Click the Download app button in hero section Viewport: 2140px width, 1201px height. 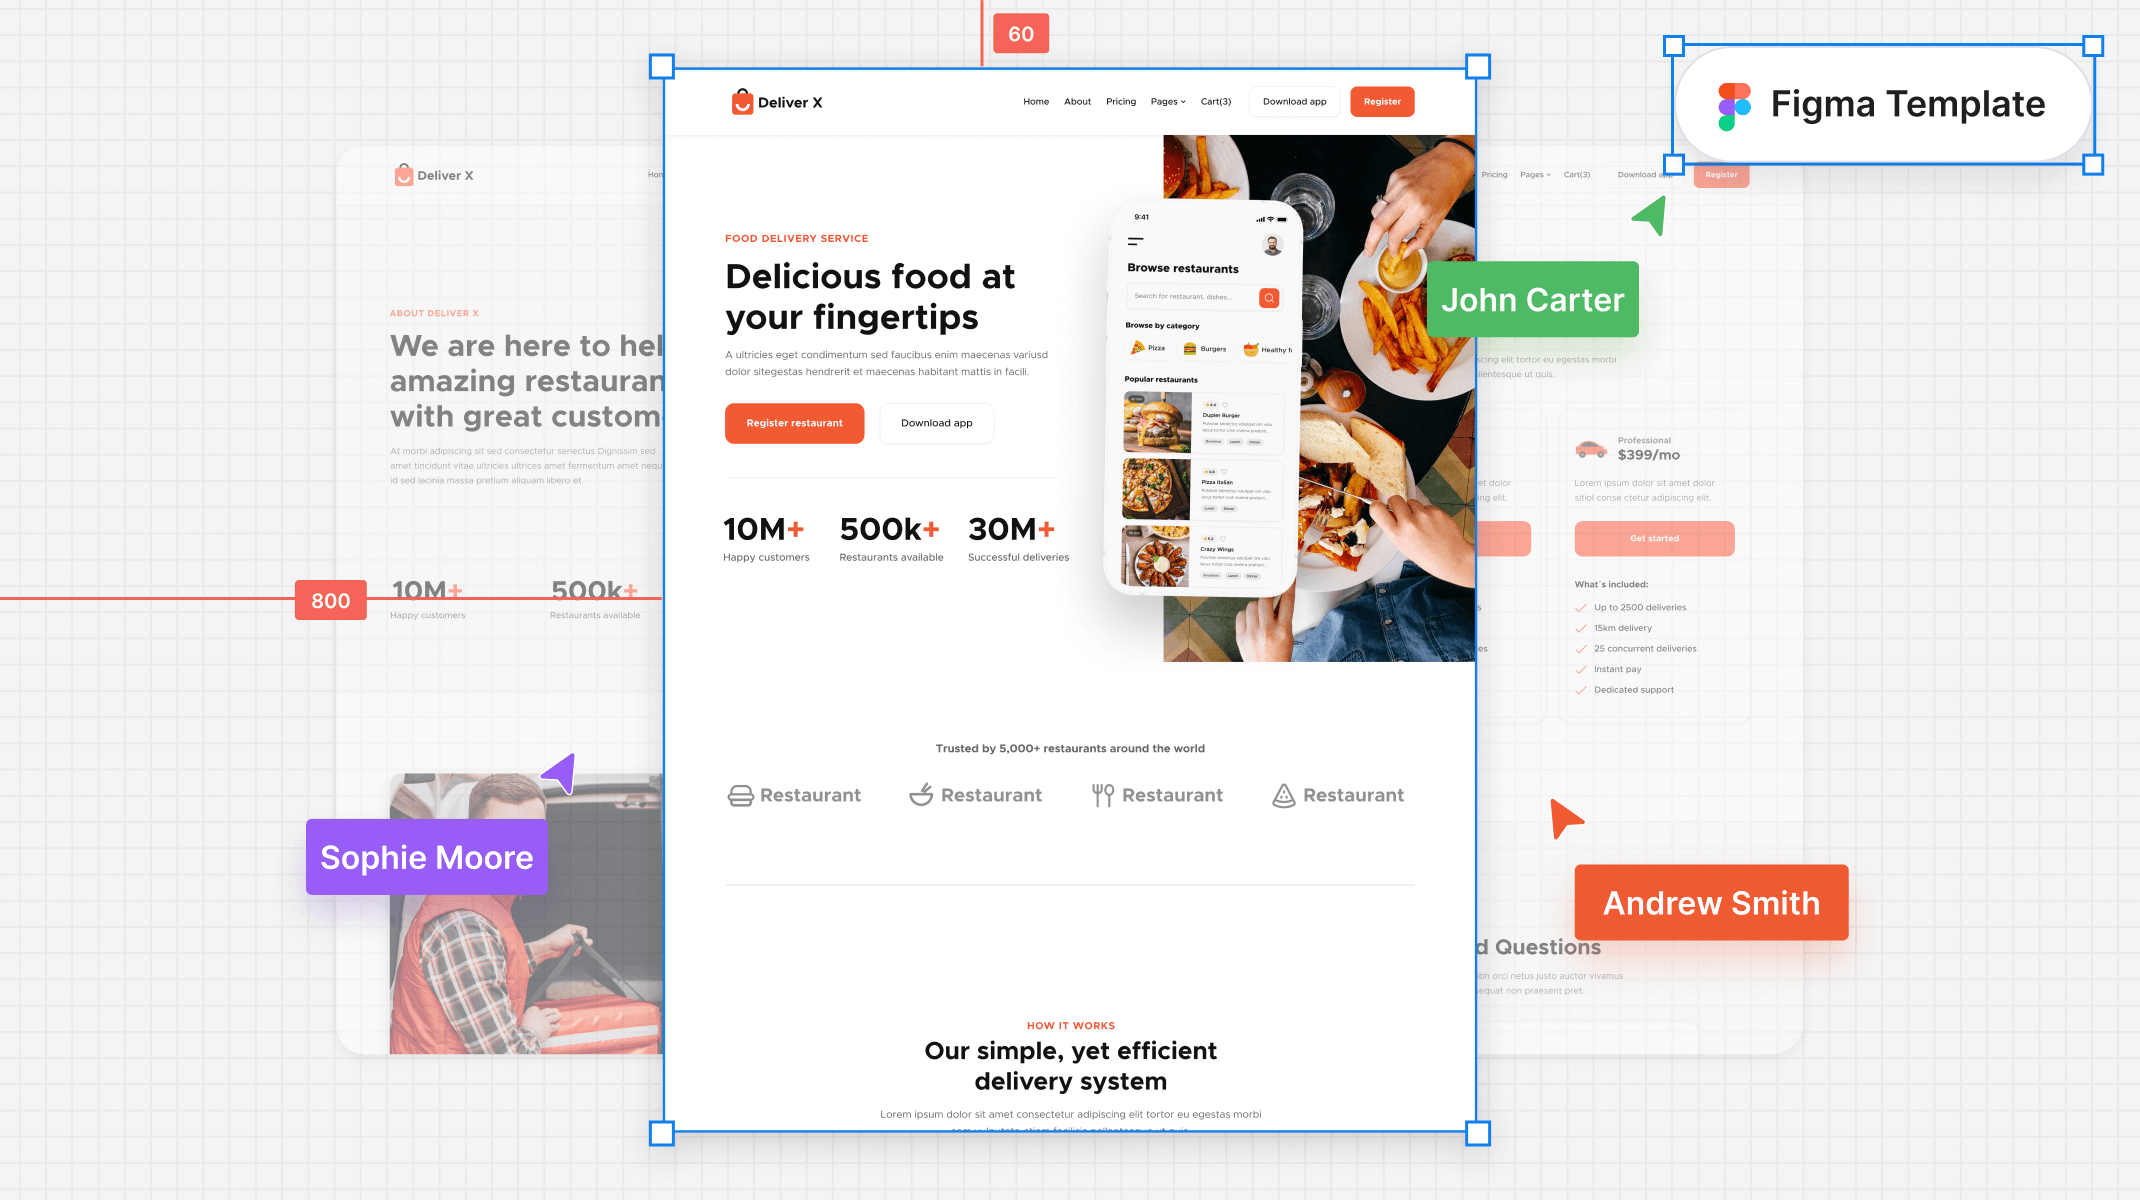pyautogui.click(x=938, y=423)
